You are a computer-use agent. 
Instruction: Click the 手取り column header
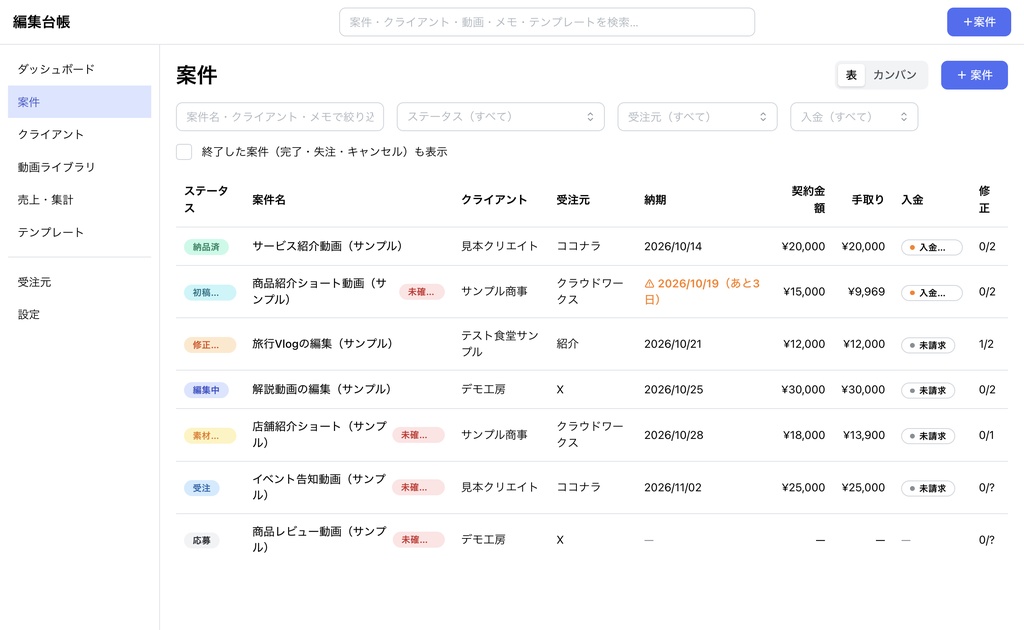(x=868, y=200)
